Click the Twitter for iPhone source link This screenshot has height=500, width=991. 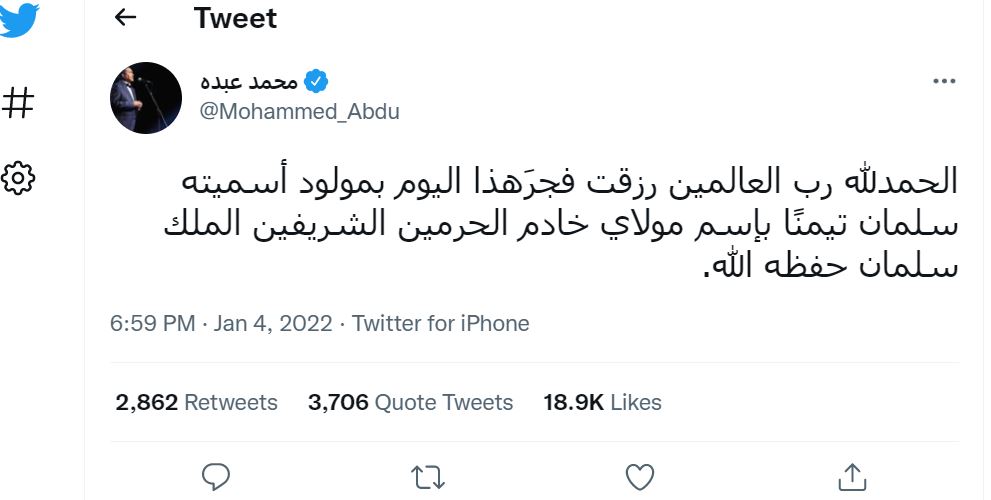pyautogui.click(x=441, y=324)
